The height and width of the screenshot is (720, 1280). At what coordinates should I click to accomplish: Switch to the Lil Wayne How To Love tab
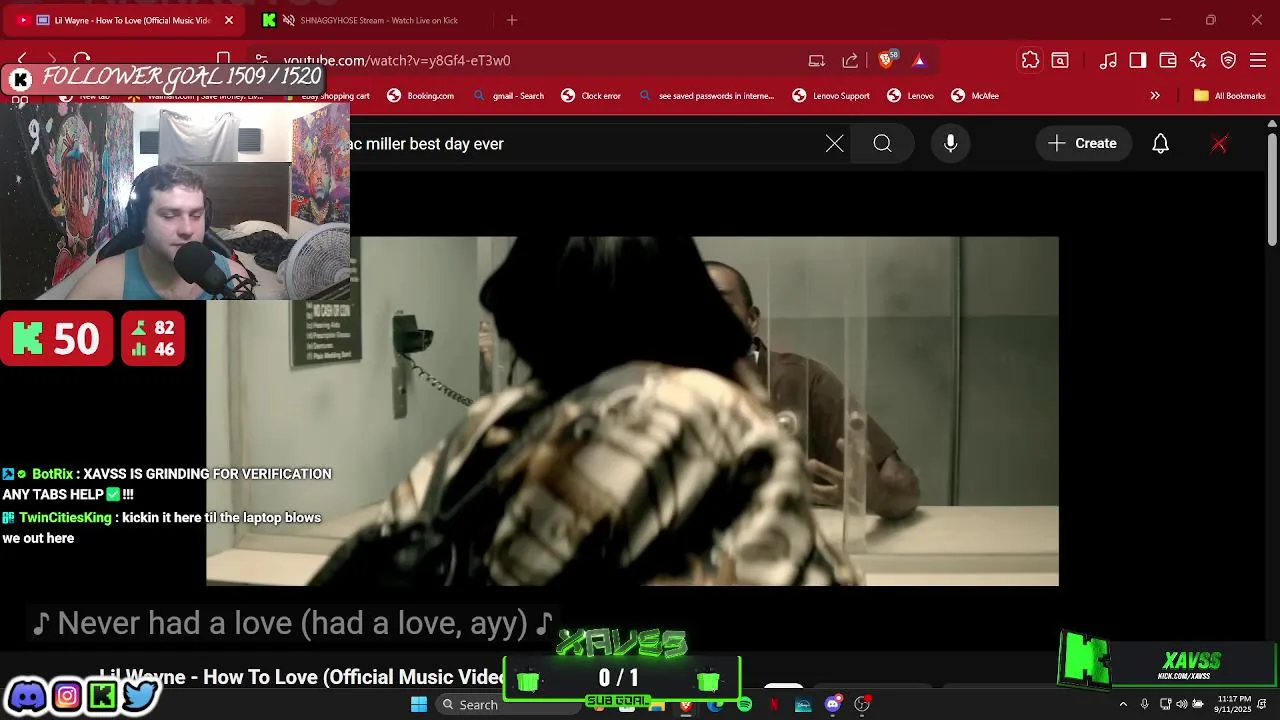(x=125, y=20)
